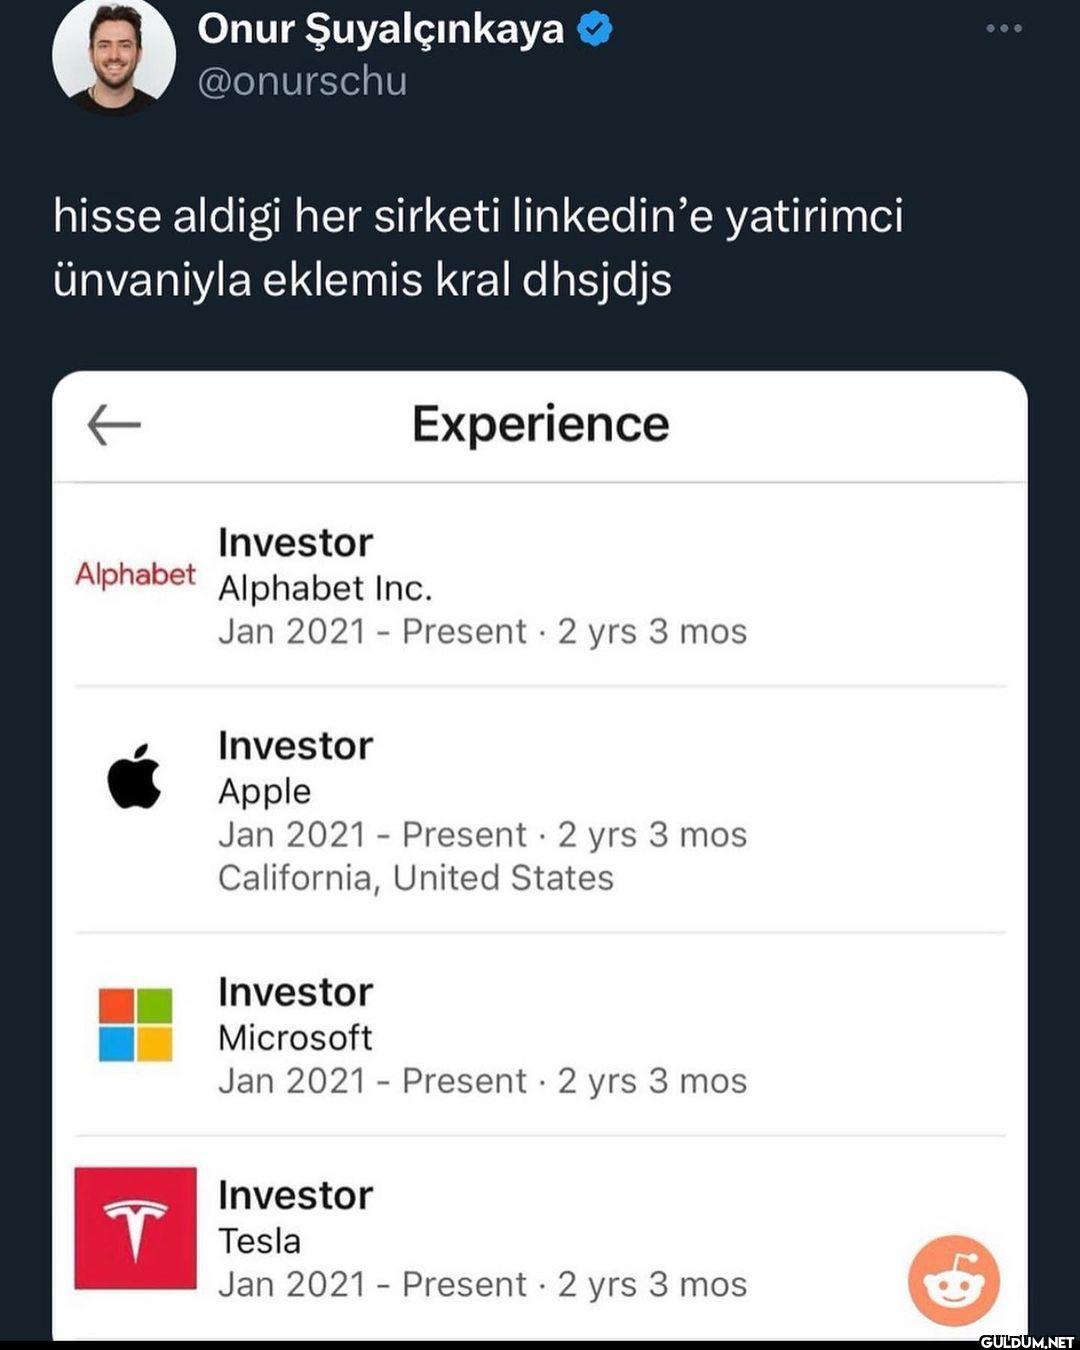Select the Investor title above Tesla

coord(295,1195)
